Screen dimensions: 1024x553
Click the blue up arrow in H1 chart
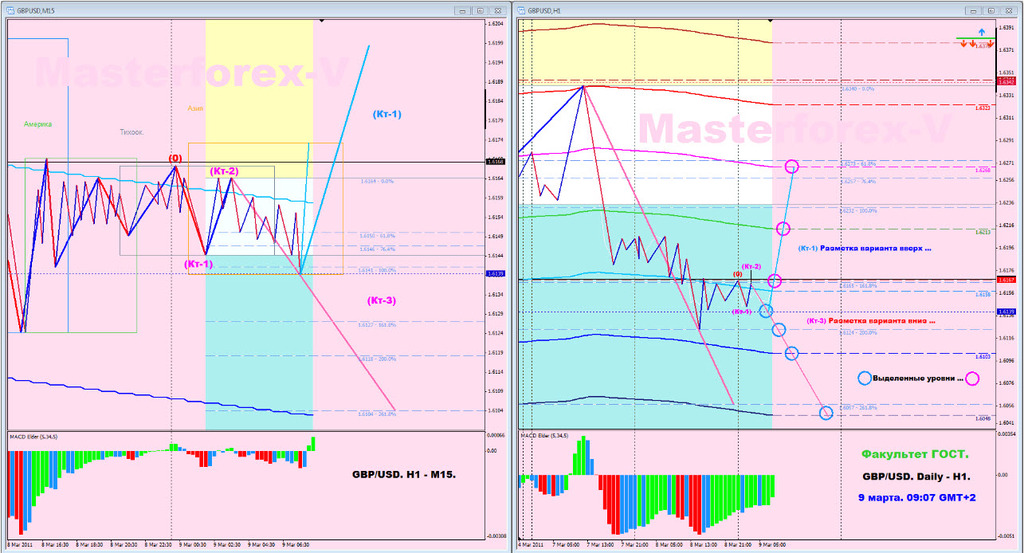point(982,31)
